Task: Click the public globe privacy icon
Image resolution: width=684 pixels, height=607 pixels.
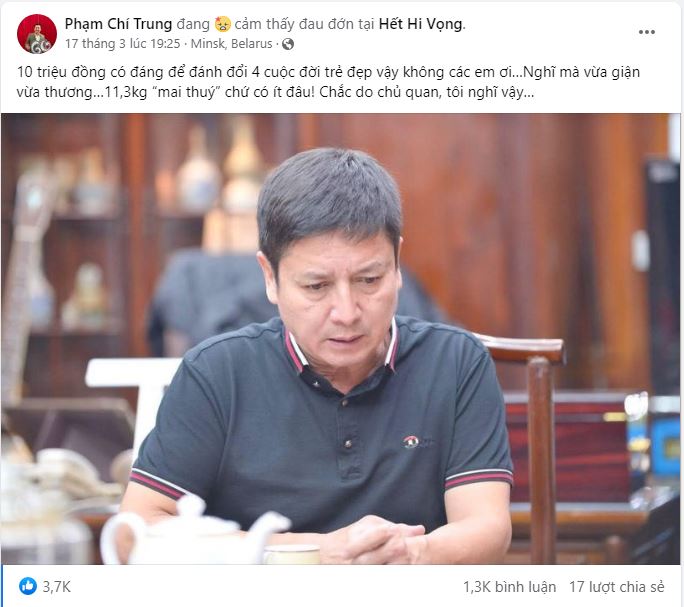Action: tap(288, 44)
